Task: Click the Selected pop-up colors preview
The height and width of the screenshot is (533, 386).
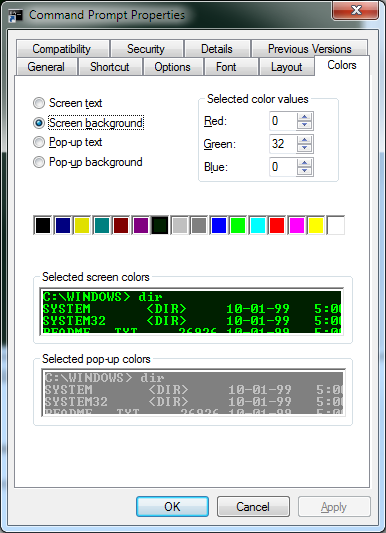Action: pyautogui.click(x=194, y=393)
